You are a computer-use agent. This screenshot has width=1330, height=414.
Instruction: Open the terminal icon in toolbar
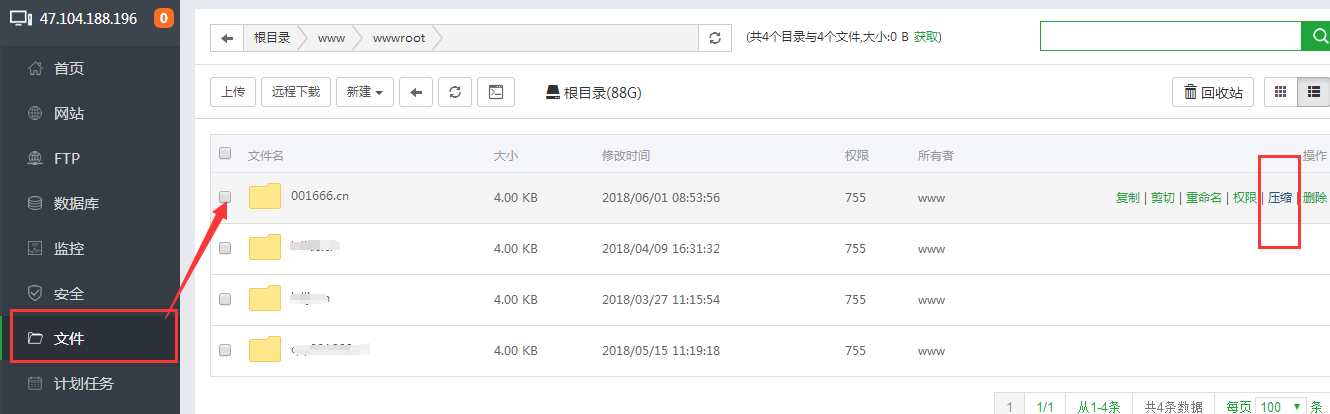[495, 92]
